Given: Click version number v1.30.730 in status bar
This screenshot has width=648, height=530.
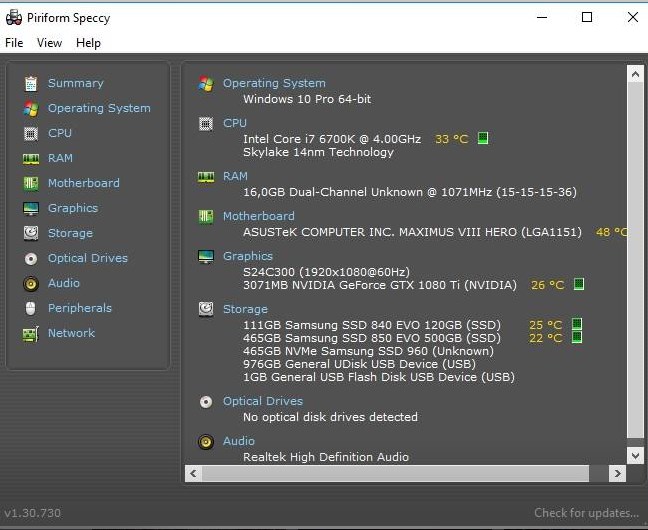Looking at the screenshot, I should tap(32, 513).
